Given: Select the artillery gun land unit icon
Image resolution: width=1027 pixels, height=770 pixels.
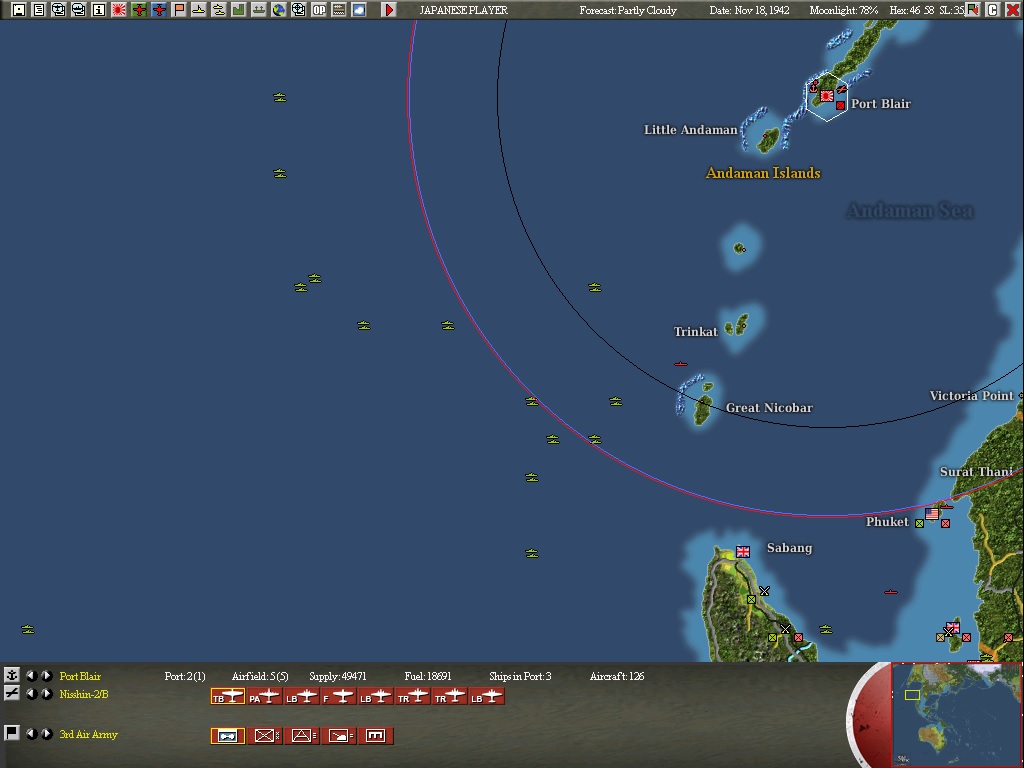Looking at the screenshot, I should (339, 736).
